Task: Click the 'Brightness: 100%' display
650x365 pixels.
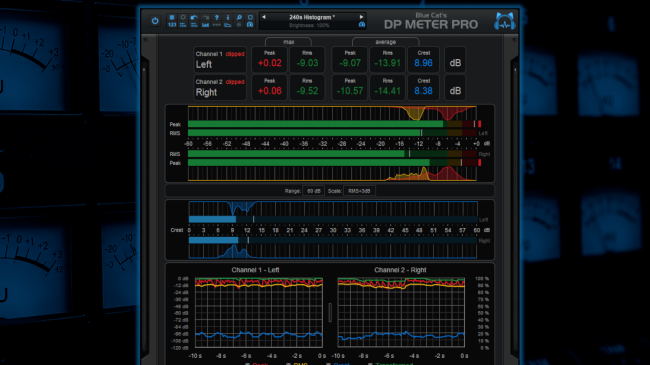Action: [309, 25]
